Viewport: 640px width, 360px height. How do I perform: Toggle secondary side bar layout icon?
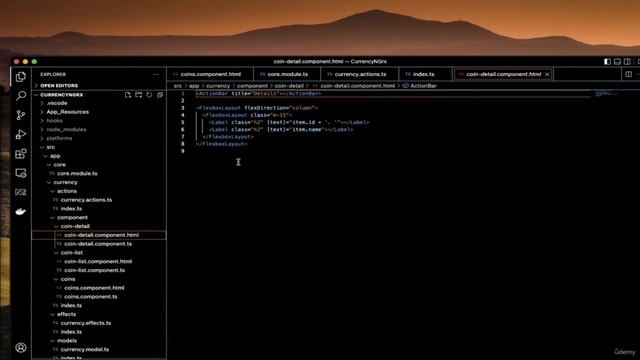(627, 62)
